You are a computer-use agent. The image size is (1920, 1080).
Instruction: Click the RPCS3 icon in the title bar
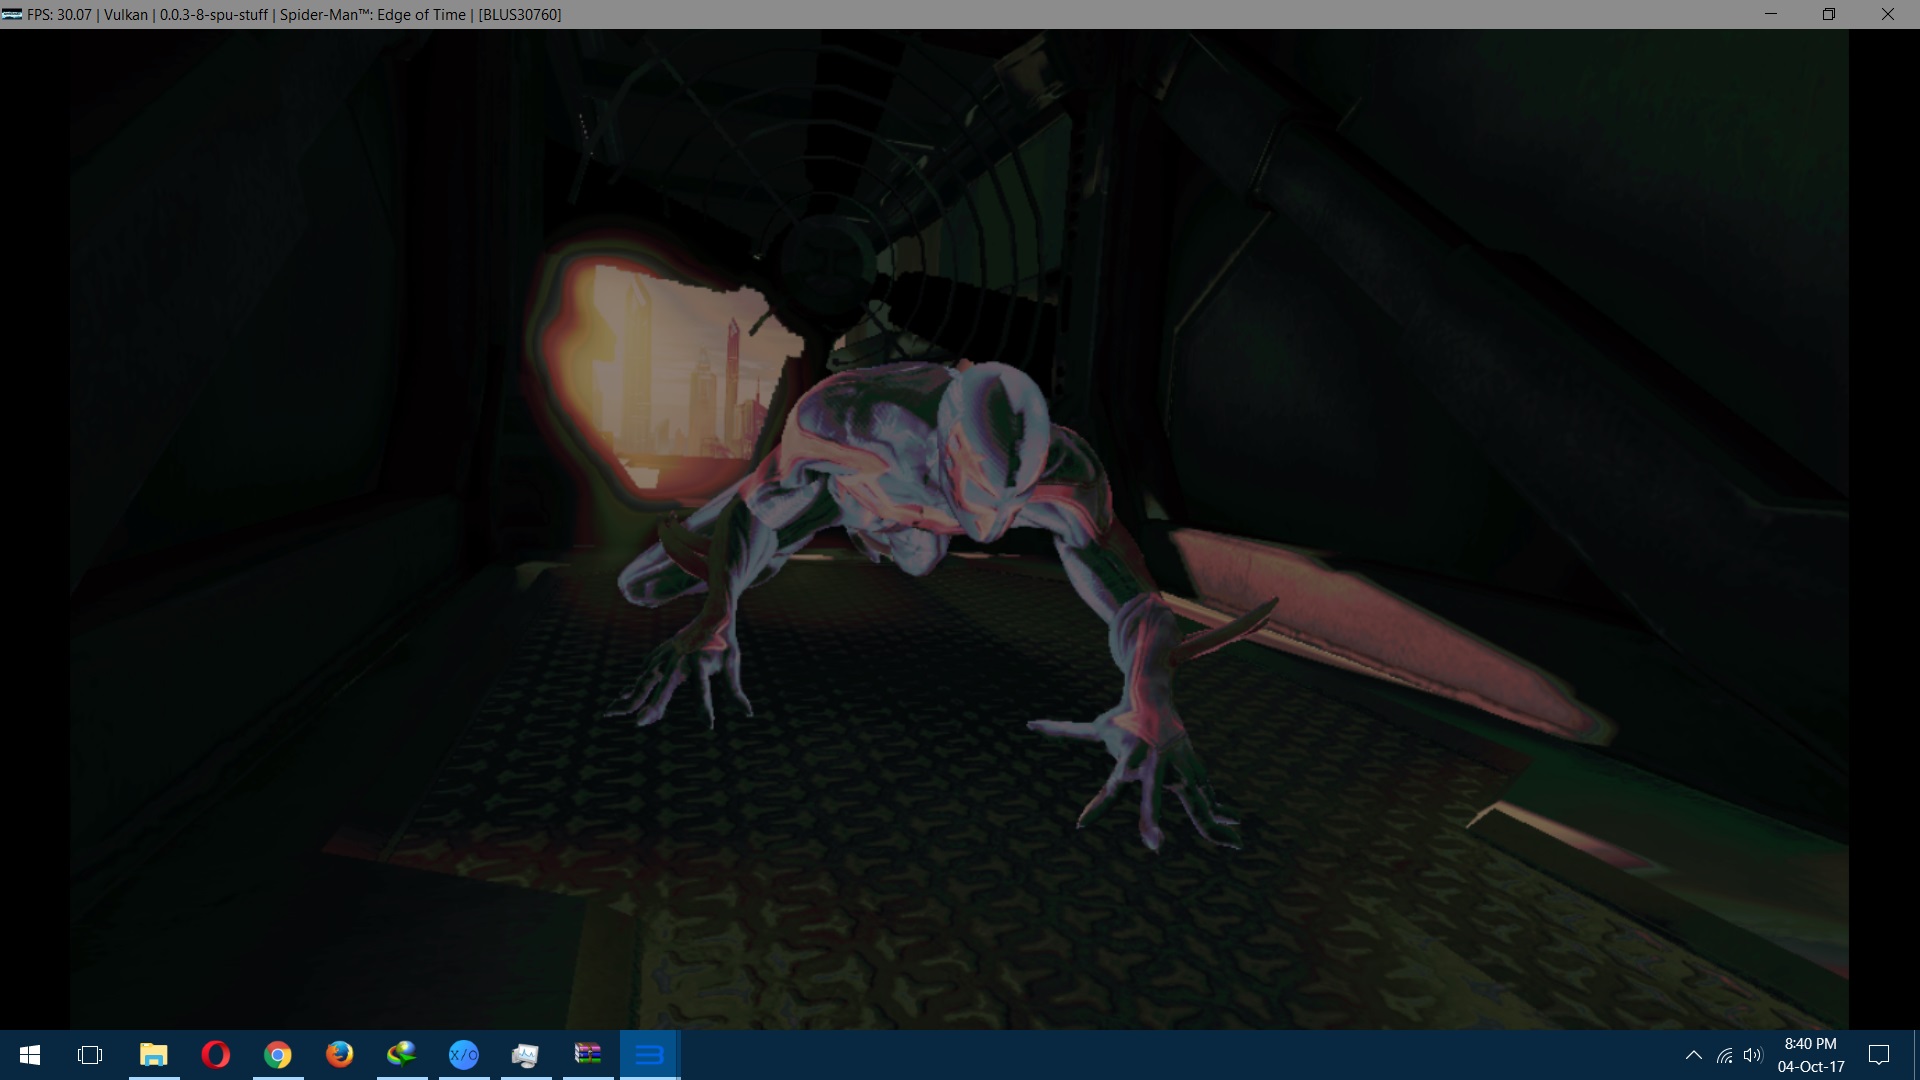click(x=12, y=14)
